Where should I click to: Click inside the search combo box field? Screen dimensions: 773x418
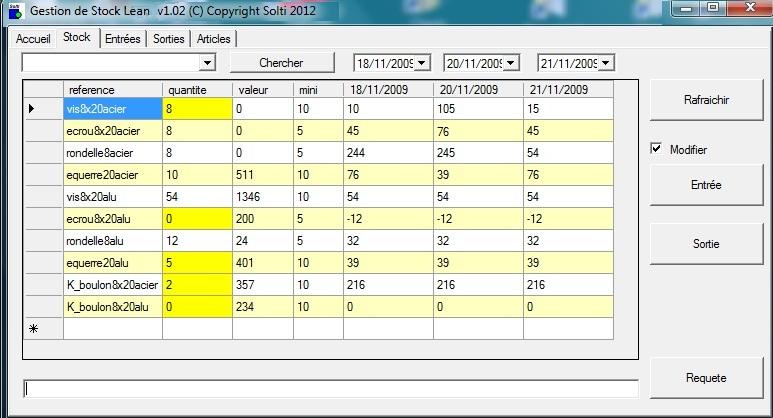[x=111, y=63]
